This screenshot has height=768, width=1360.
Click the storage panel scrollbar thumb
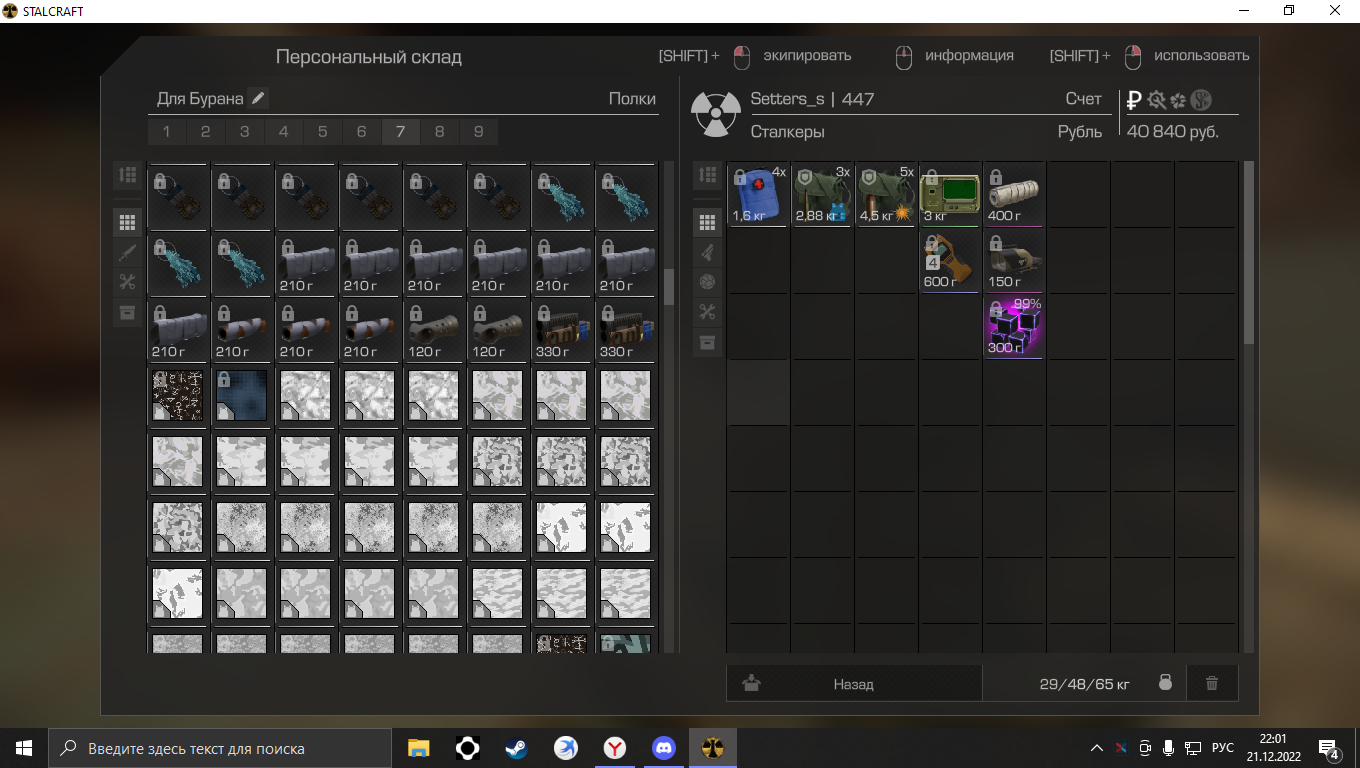669,286
